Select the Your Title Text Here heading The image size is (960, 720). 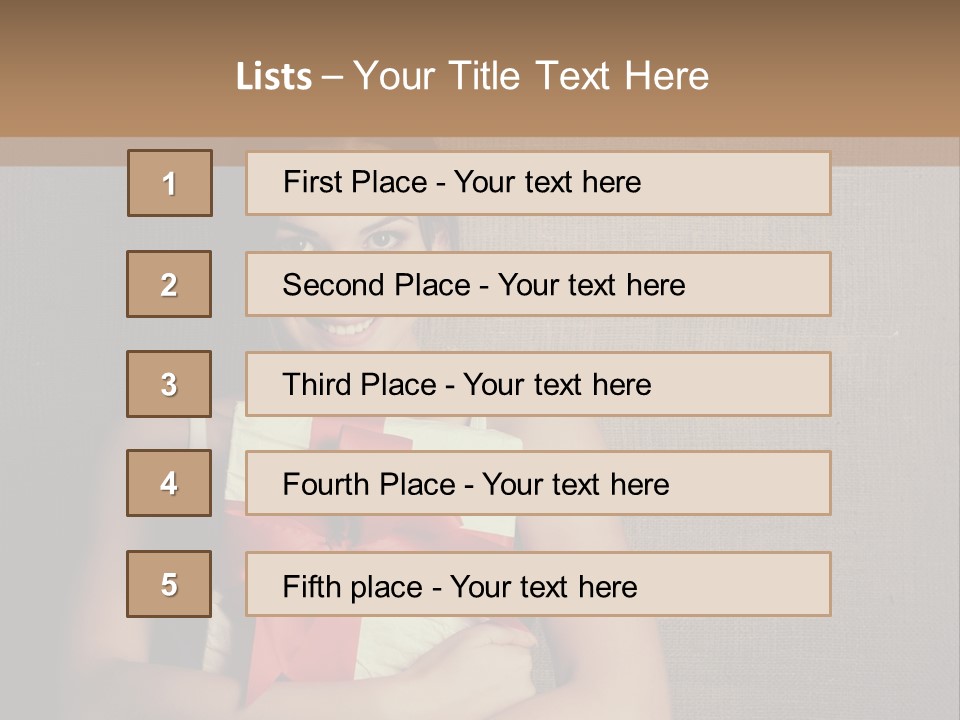tap(530, 76)
